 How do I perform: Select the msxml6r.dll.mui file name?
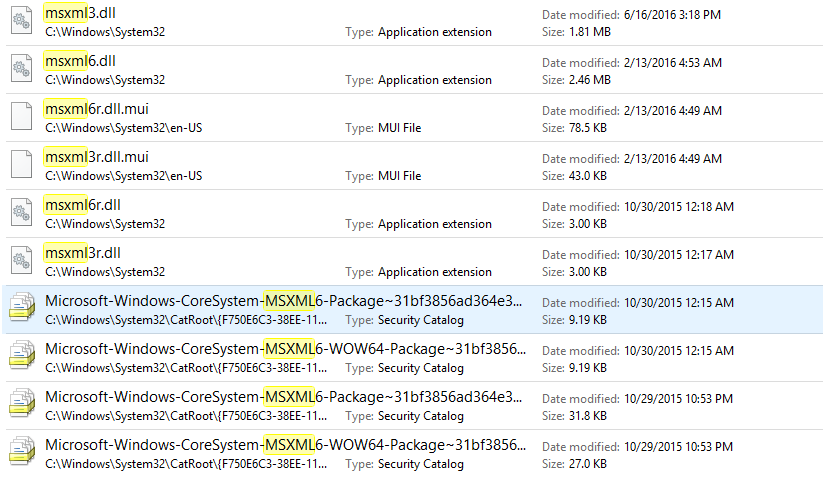[x=97, y=109]
